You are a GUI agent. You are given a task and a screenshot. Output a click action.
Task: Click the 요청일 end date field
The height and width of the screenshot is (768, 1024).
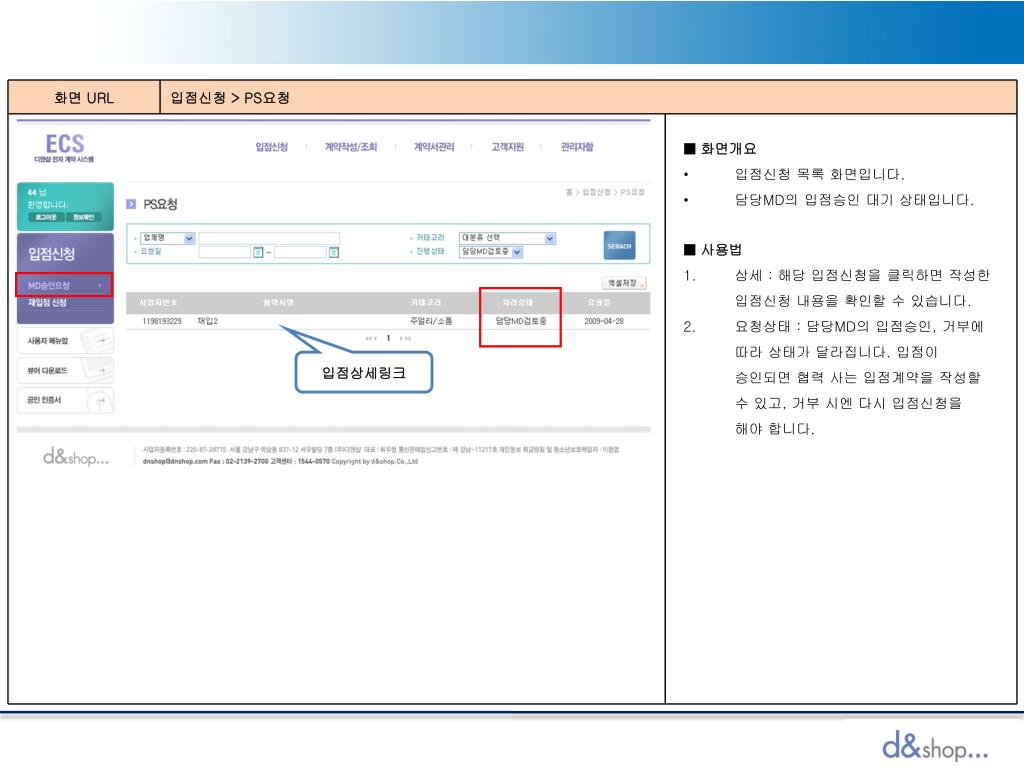[x=300, y=252]
